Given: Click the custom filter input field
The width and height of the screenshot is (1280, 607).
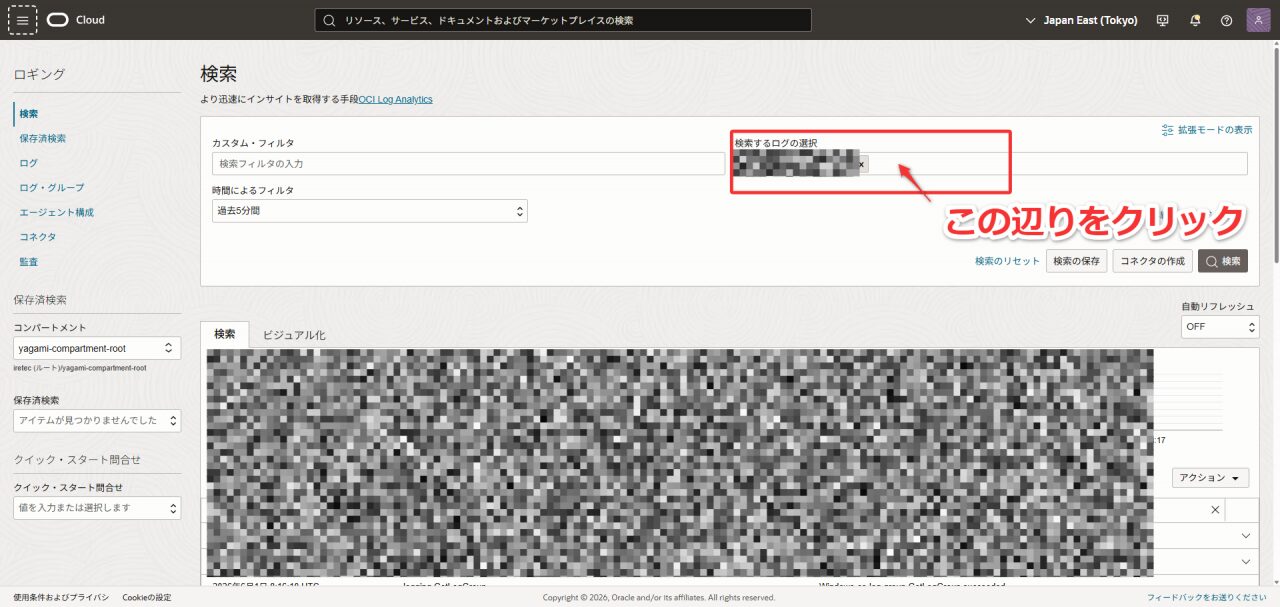Looking at the screenshot, I should pyautogui.click(x=468, y=163).
